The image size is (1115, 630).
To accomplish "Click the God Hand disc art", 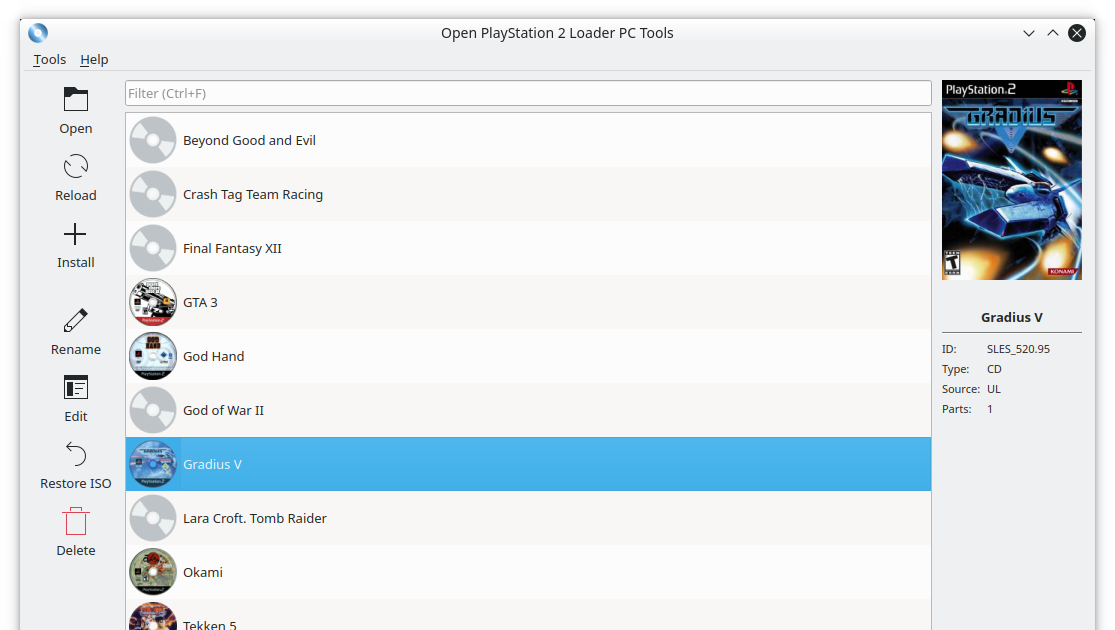I will (x=153, y=356).
